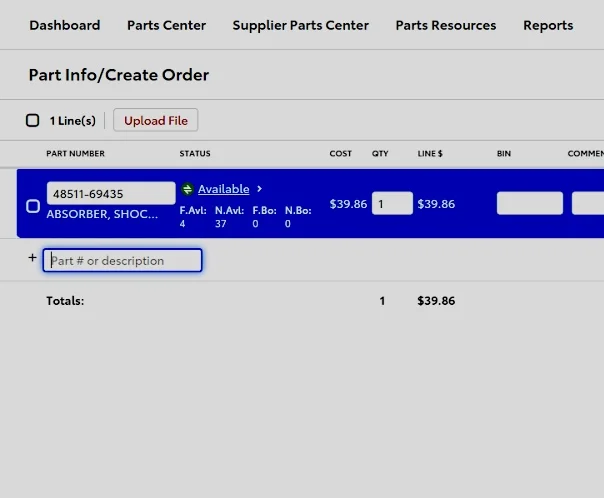The width and height of the screenshot is (604, 498).
Task: Click the plus icon to add line
Action: pyautogui.click(x=32, y=258)
